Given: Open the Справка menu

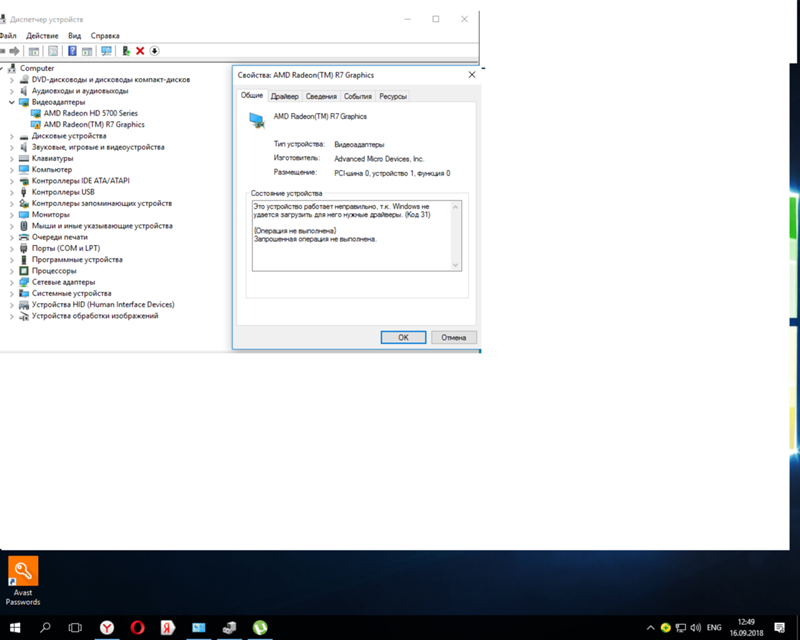Looking at the screenshot, I should (x=105, y=36).
